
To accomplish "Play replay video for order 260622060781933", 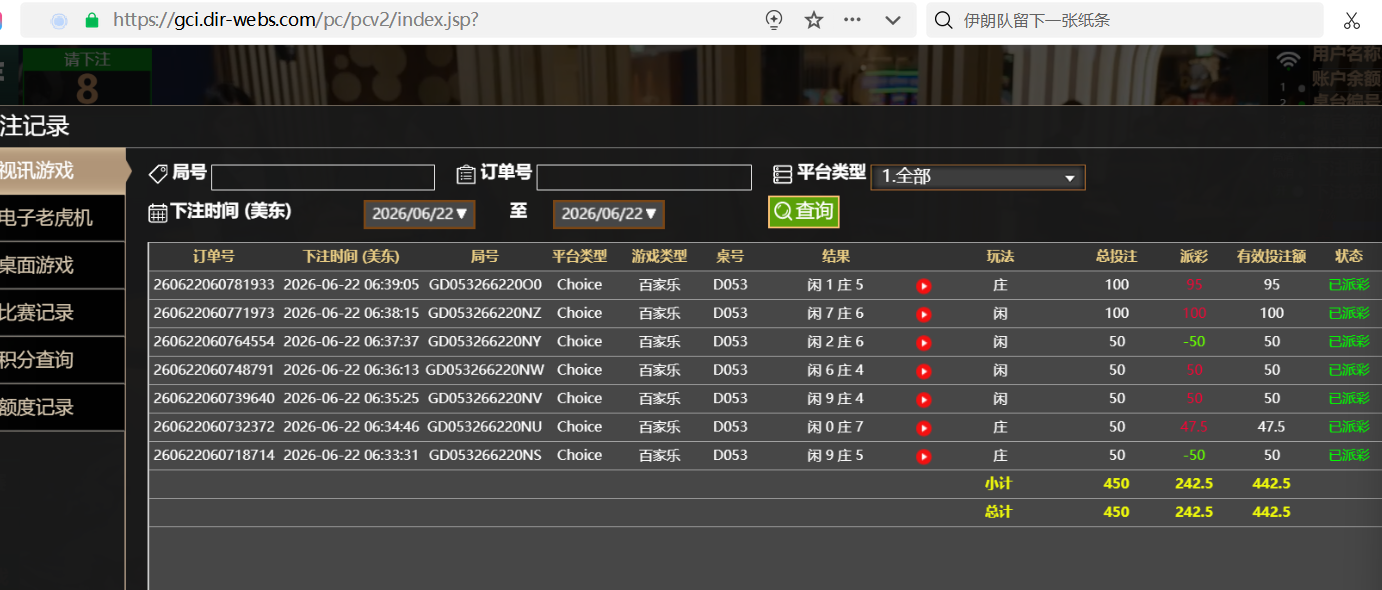I will click(924, 286).
